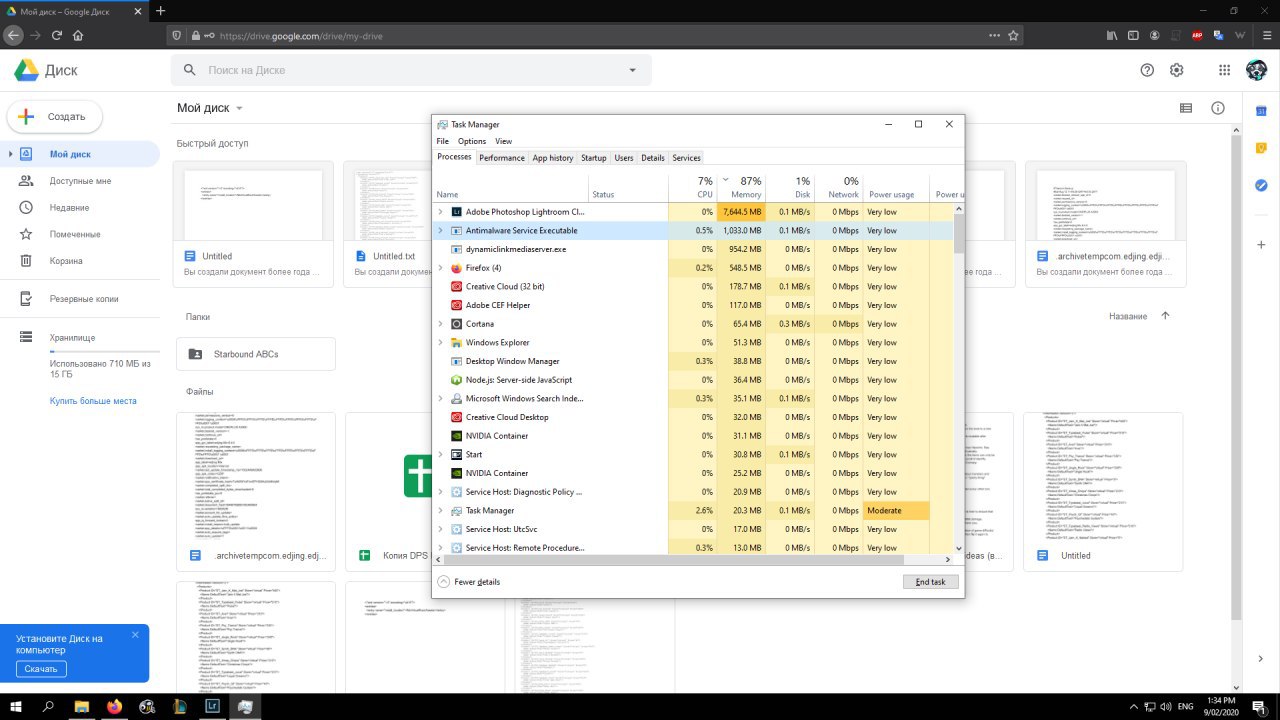Viewport: 1280px width, 720px height.
Task: Open new Firefox tab with plus
Action: pyautogui.click(x=160, y=11)
